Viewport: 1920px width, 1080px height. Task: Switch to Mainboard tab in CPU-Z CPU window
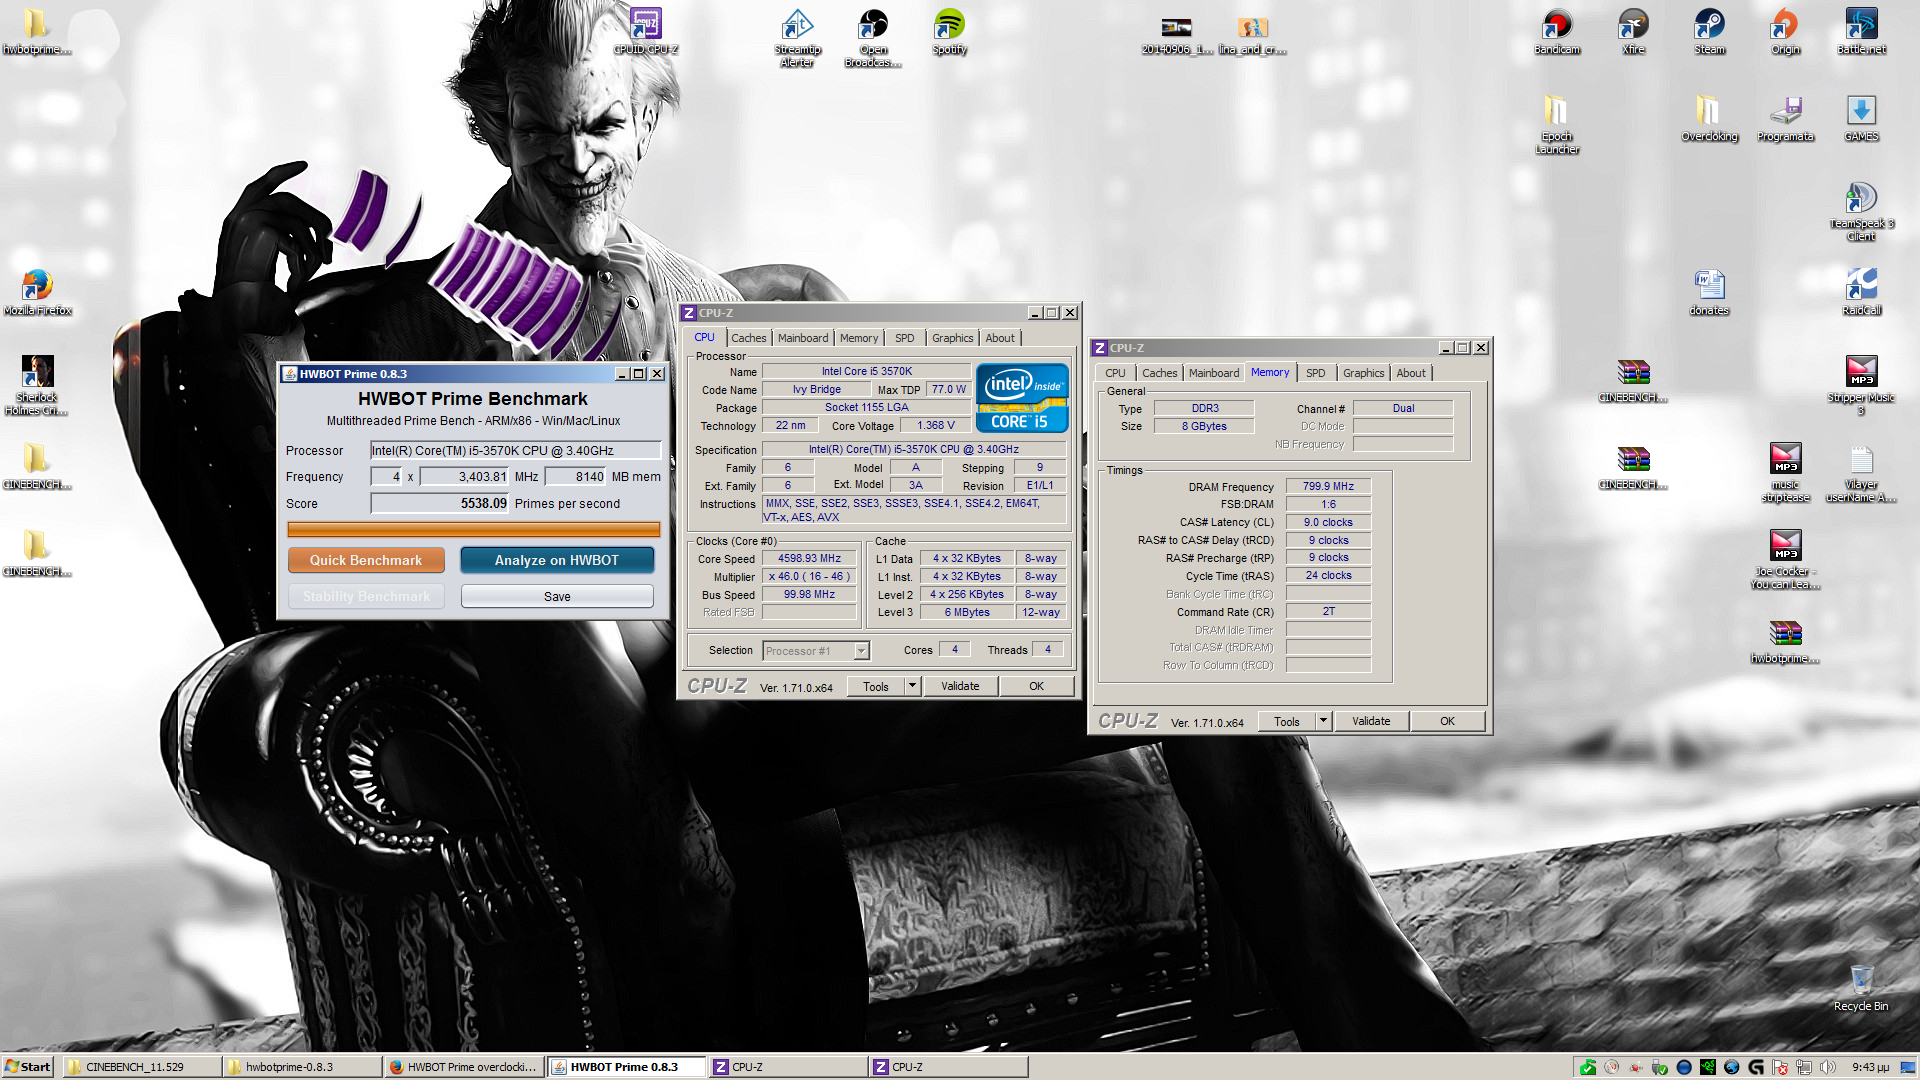(x=802, y=338)
